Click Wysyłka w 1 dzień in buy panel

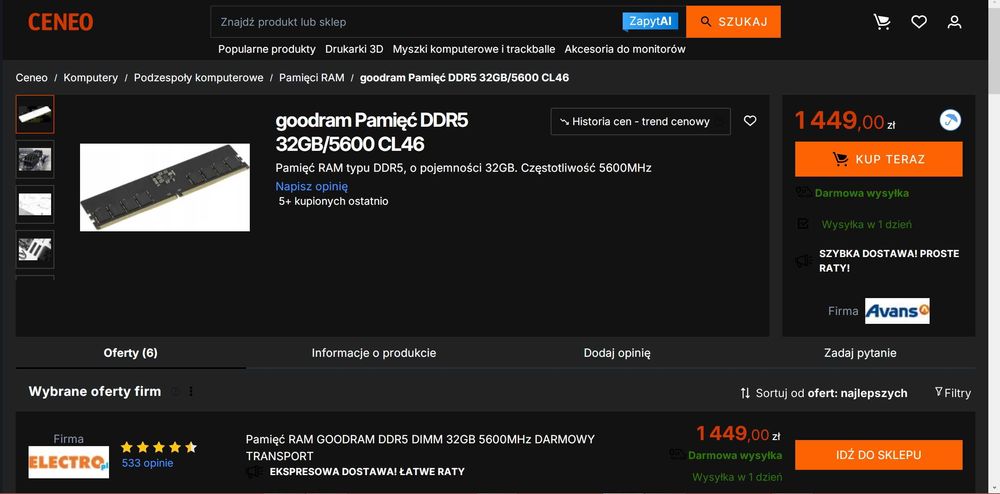866,224
